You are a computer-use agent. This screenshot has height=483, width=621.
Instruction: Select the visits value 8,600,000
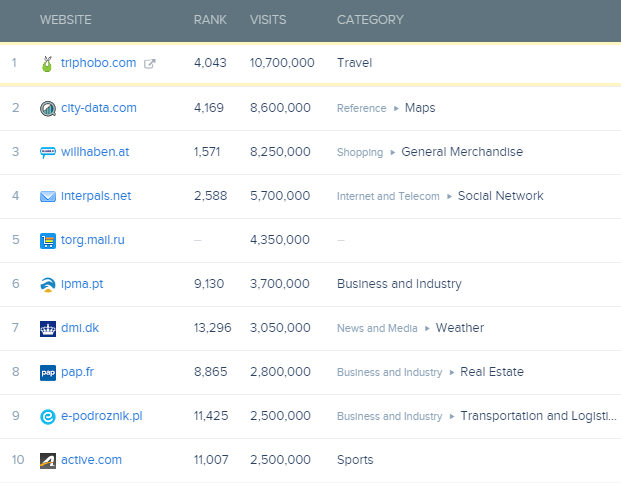click(x=280, y=108)
